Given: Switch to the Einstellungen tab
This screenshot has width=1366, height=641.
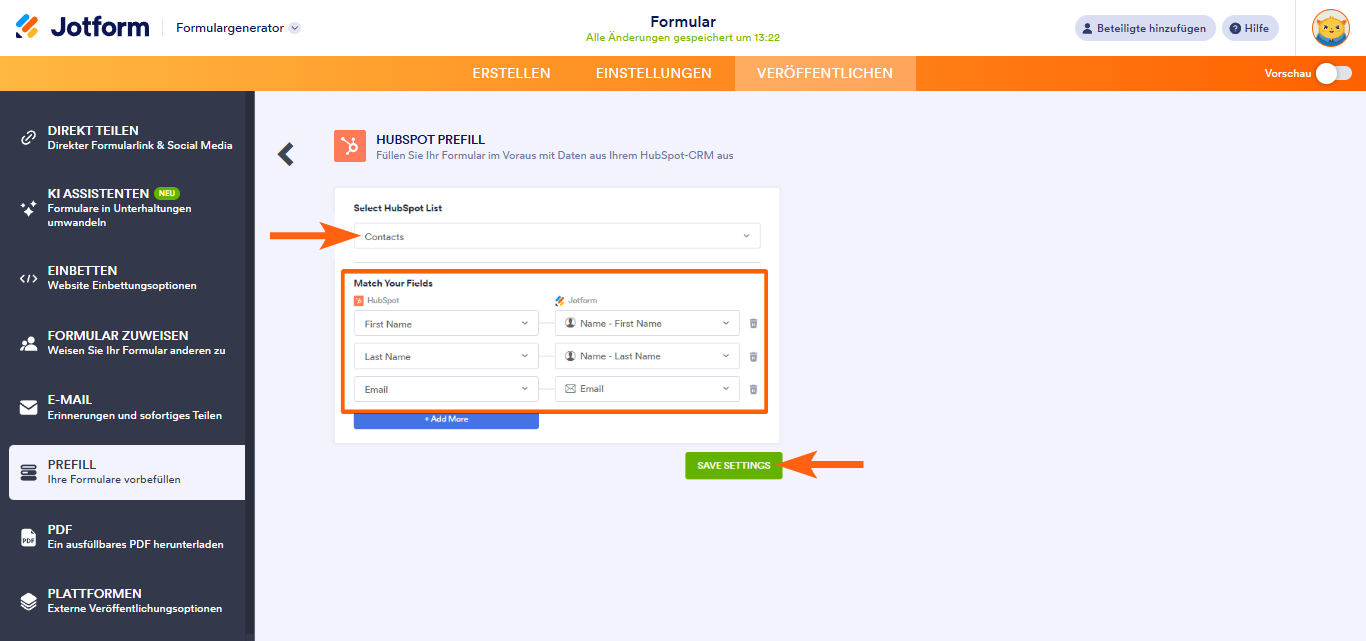Looking at the screenshot, I should (x=654, y=73).
